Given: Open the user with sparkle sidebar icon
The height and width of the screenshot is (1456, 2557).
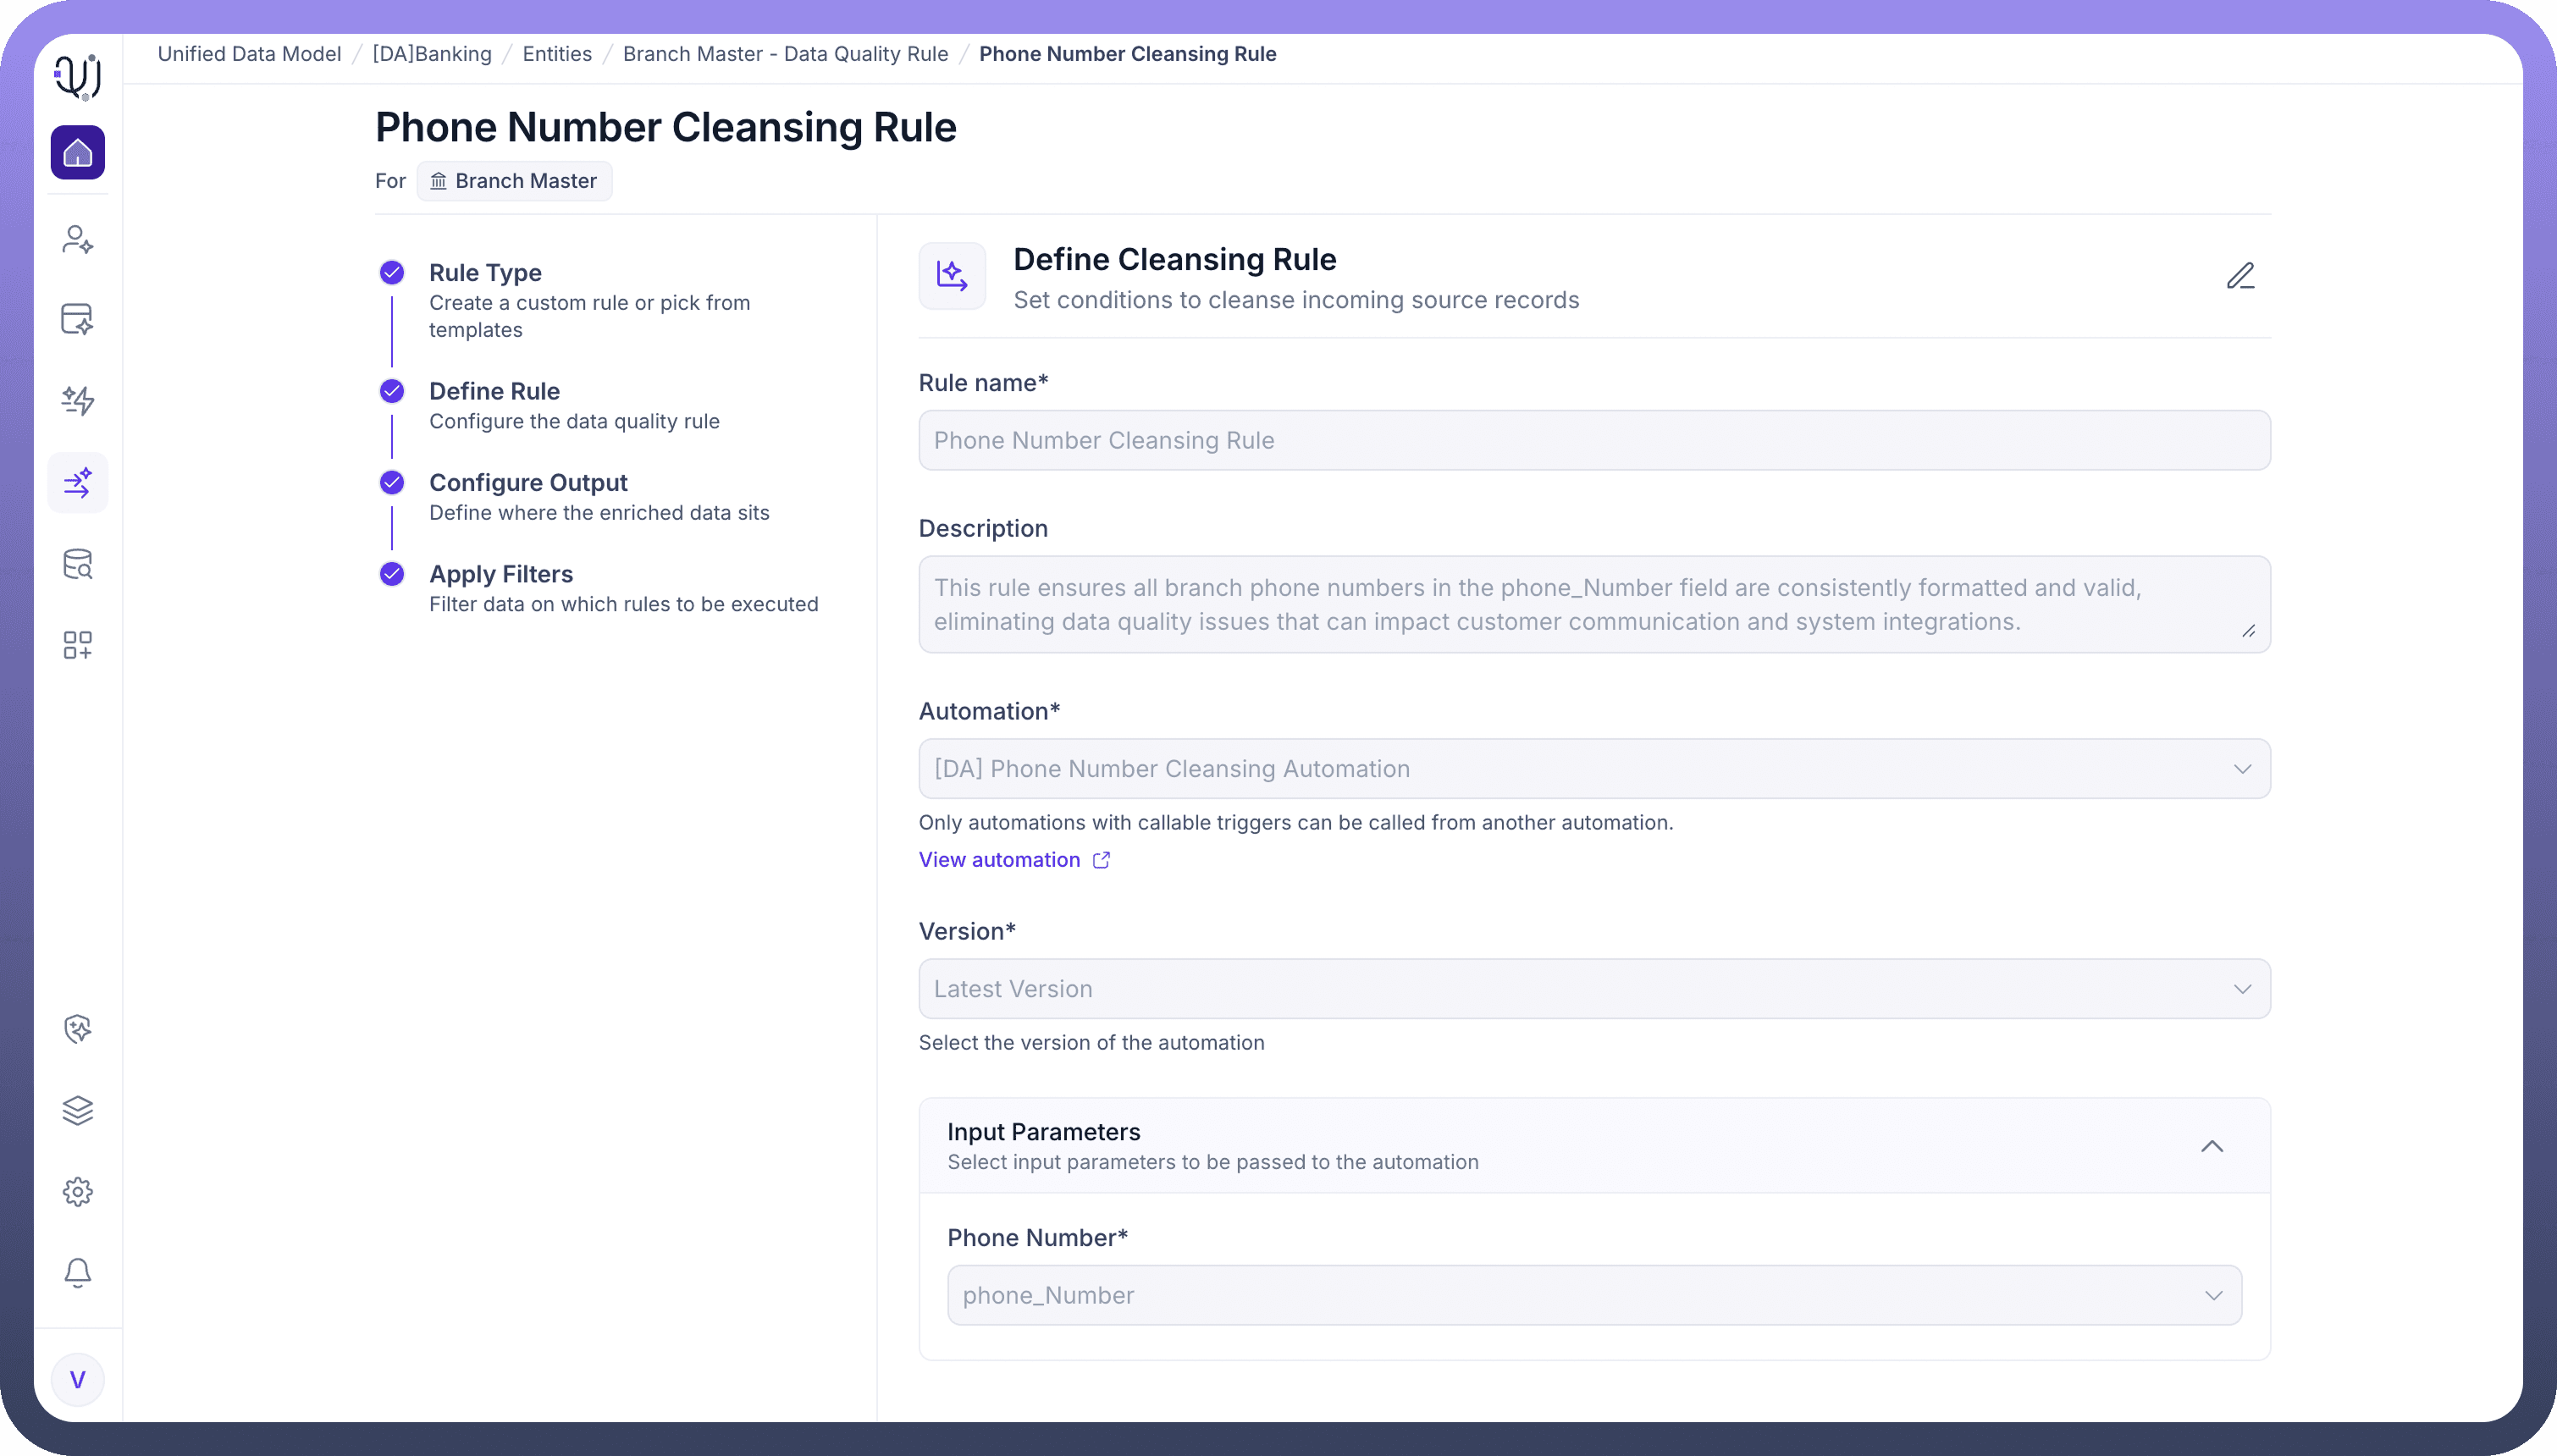Looking at the screenshot, I should coord(77,239).
